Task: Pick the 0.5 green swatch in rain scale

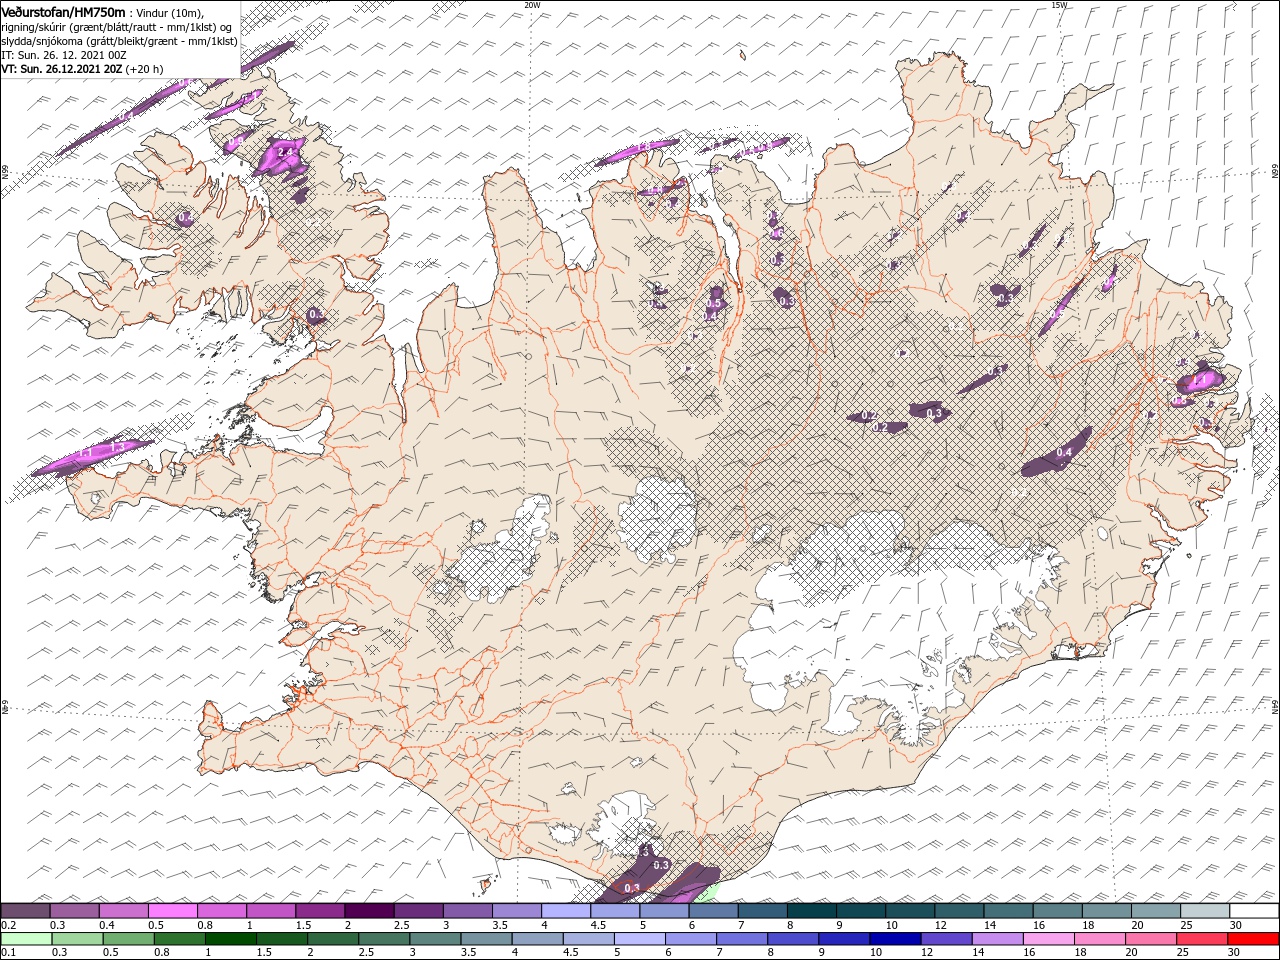Action: 129,939
